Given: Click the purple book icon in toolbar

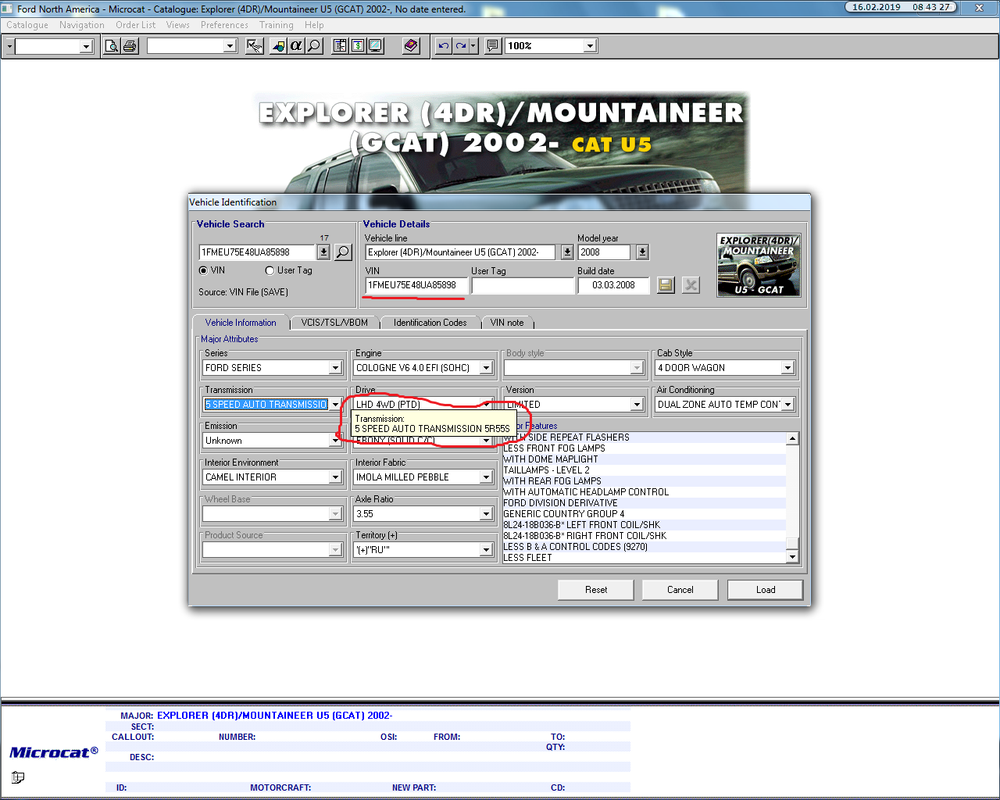Looking at the screenshot, I should 411,46.
